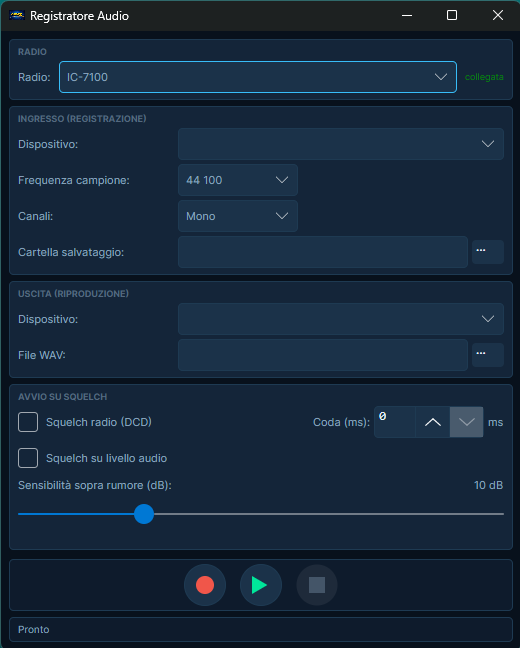This screenshot has width=520, height=648.
Task: Click the Coda (ms) value field
Action: 395,422
